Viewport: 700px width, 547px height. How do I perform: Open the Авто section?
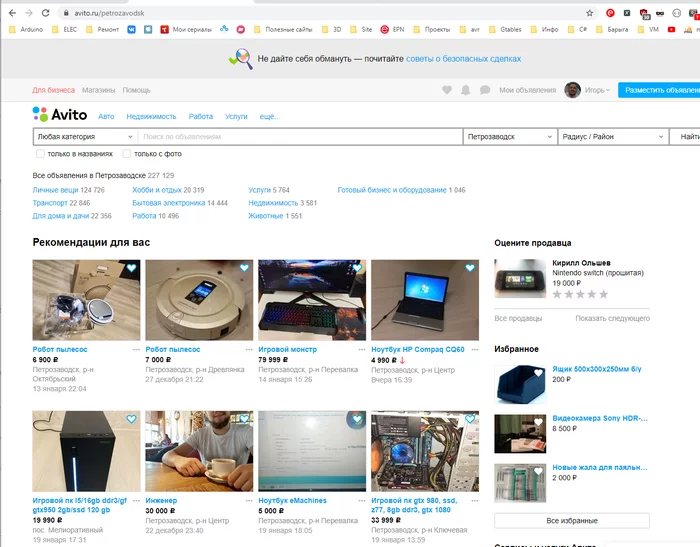(106, 117)
